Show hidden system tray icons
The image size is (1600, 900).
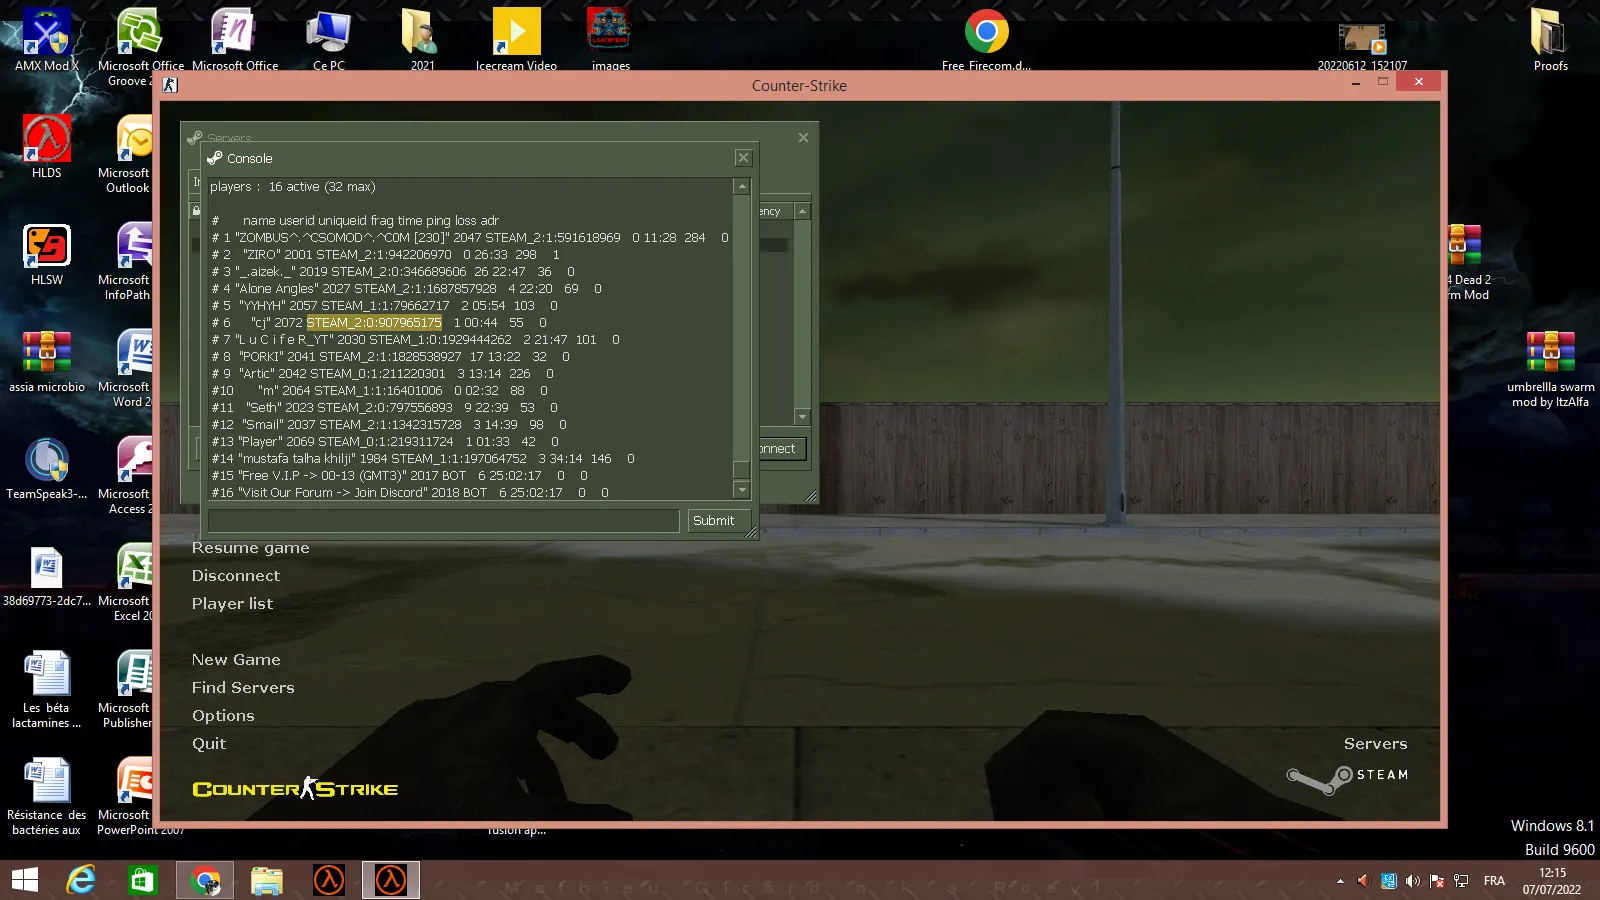1340,881
